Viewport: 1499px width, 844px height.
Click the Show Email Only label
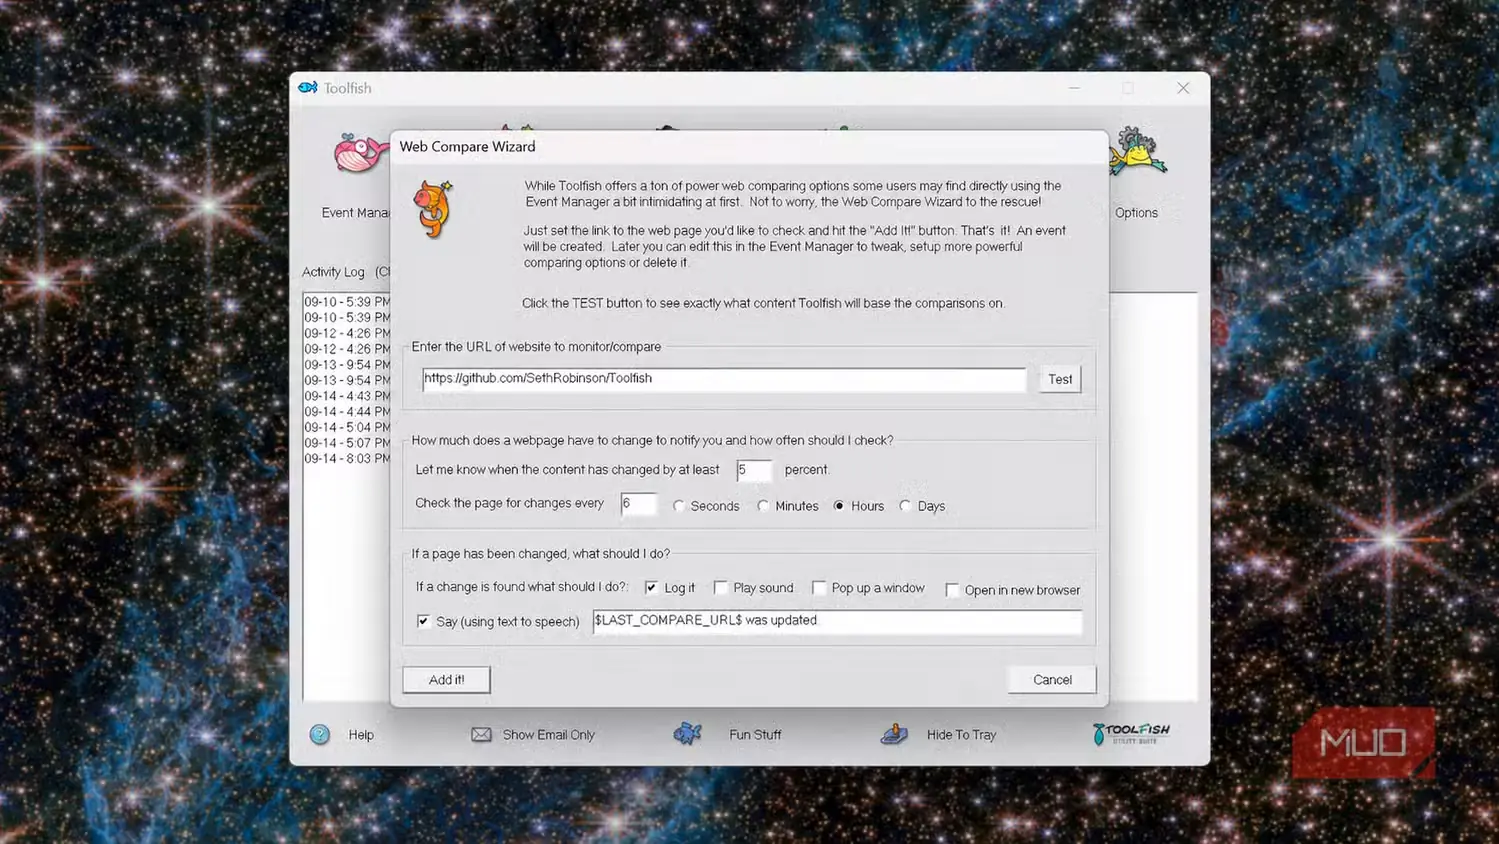(x=549, y=735)
